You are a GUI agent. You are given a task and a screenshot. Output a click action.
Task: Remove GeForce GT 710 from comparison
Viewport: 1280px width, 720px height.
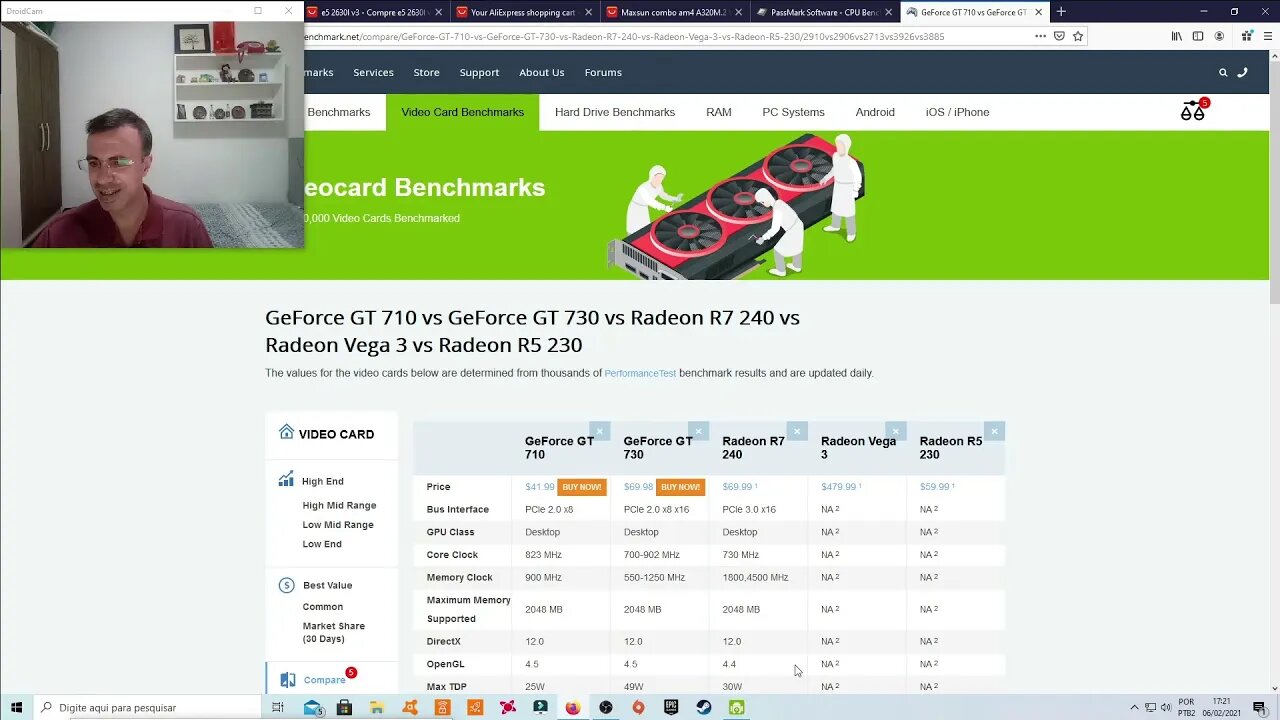point(599,431)
